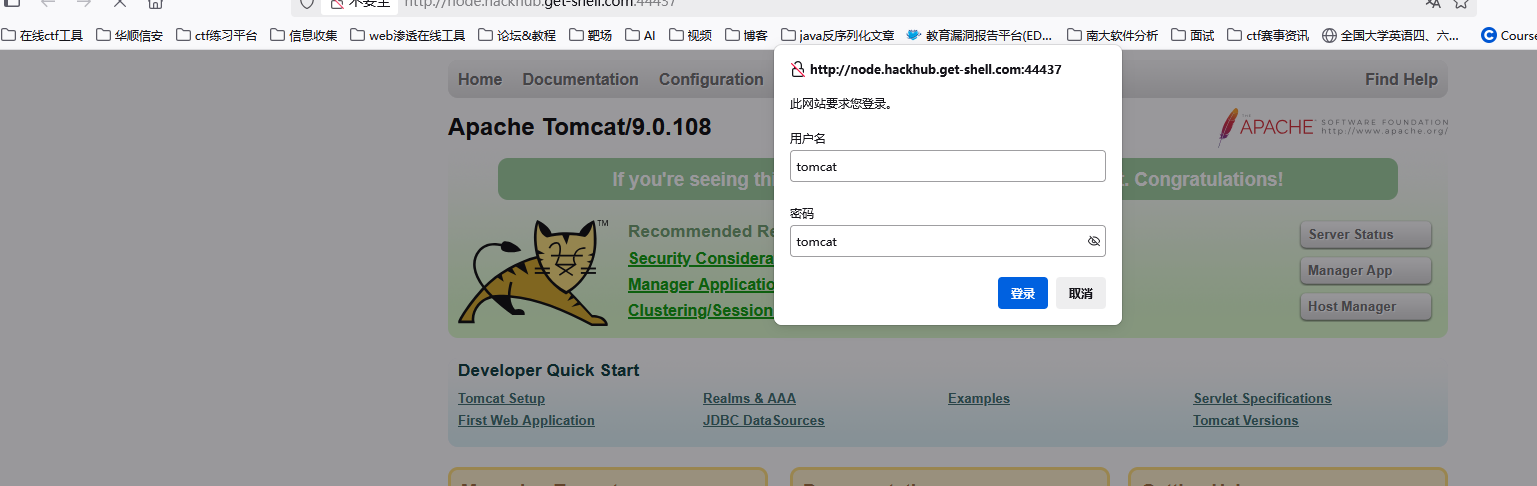This screenshot has width=1537, height=486.
Task: Open the 全国大学英语四、六 bookmark
Action: coord(1391,35)
